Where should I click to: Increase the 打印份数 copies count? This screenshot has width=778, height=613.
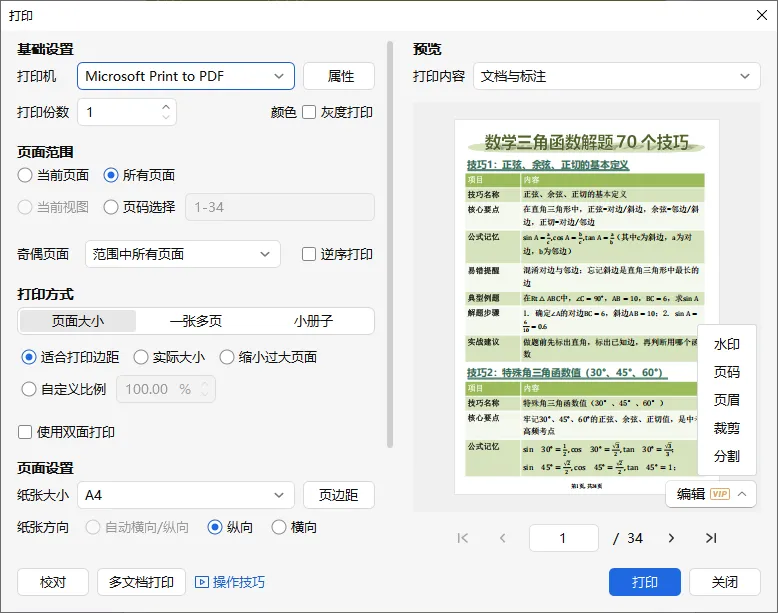(166, 106)
